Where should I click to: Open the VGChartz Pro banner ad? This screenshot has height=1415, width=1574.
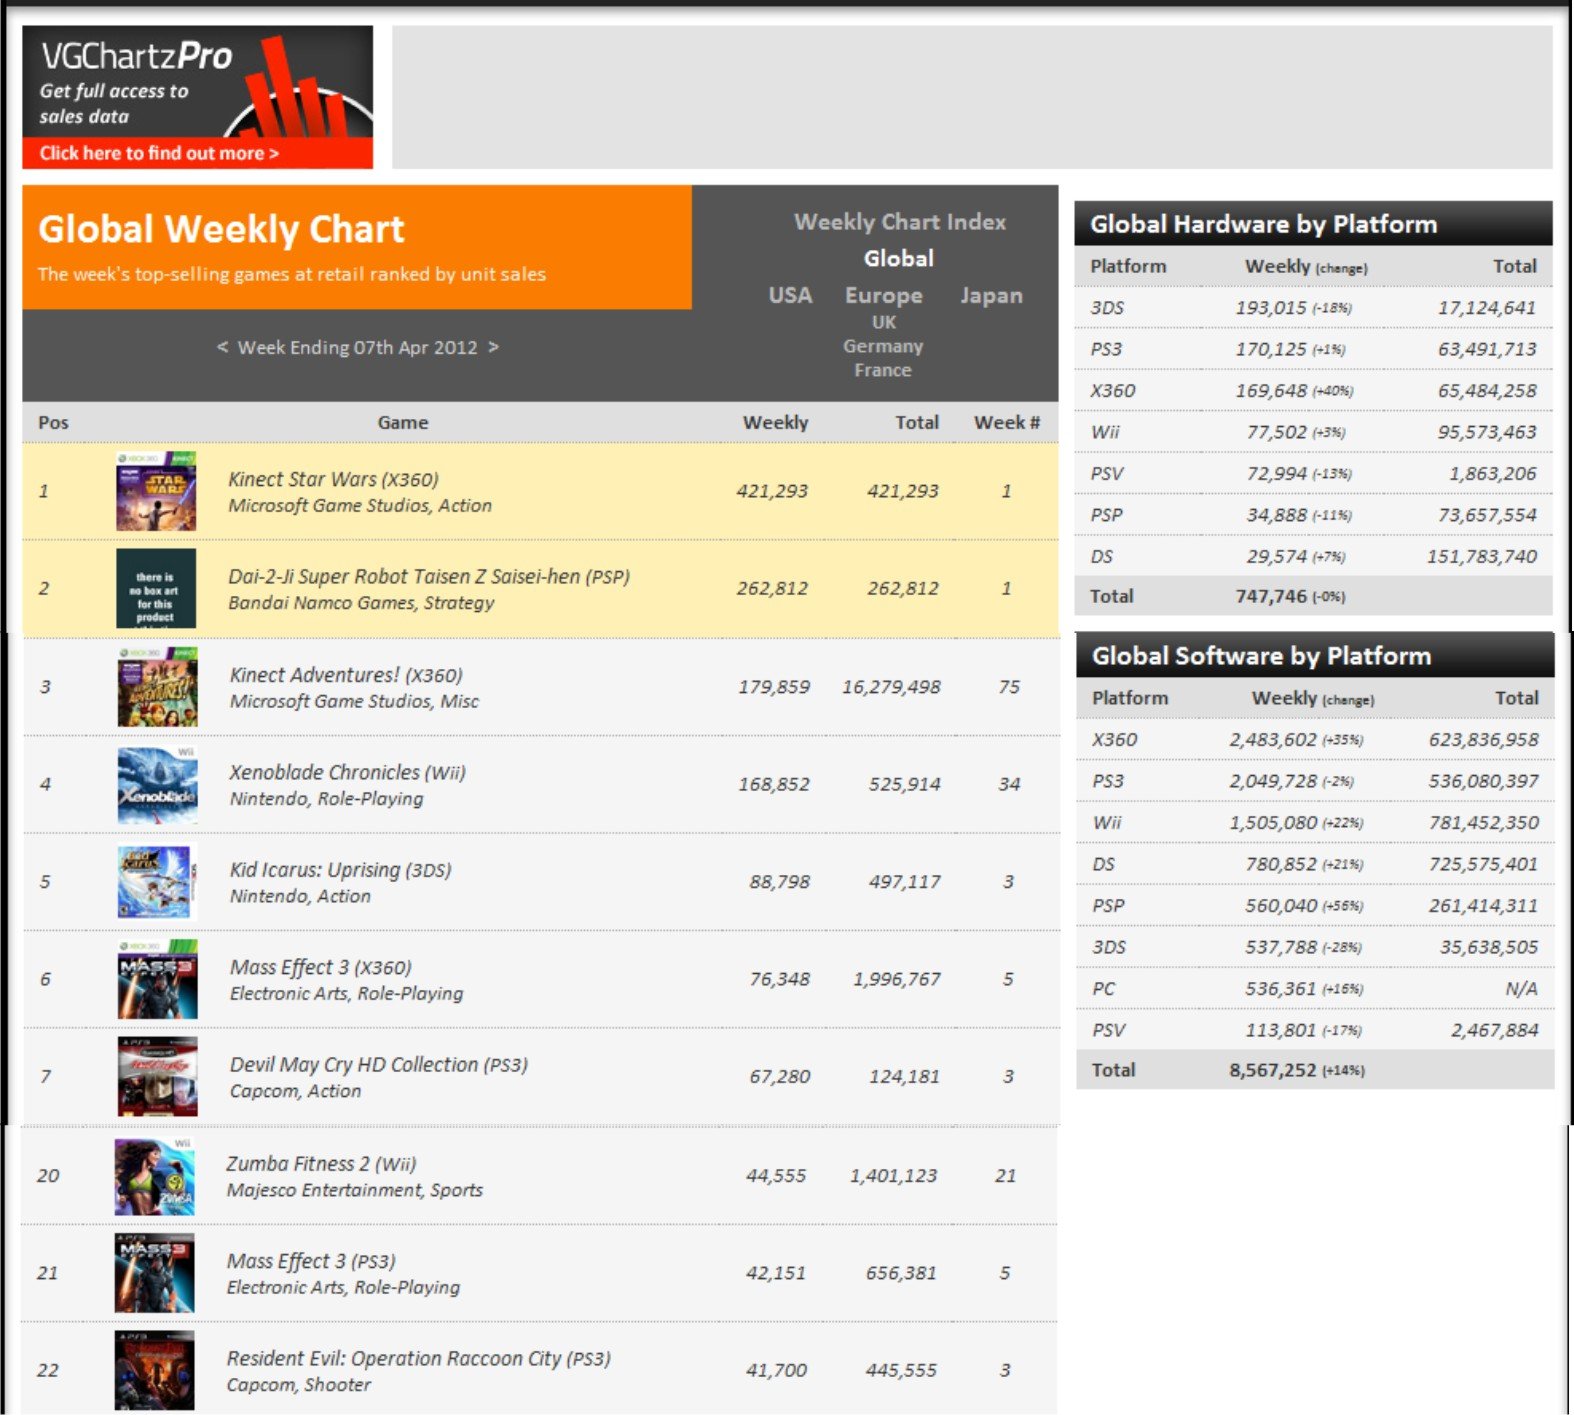point(197,97)
